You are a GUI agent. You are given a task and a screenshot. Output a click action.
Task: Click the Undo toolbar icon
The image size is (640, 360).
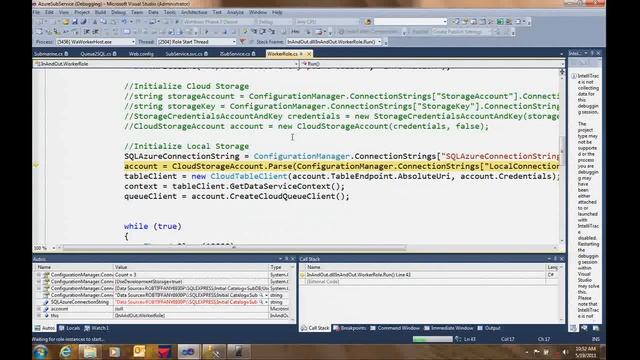(124, 22)
